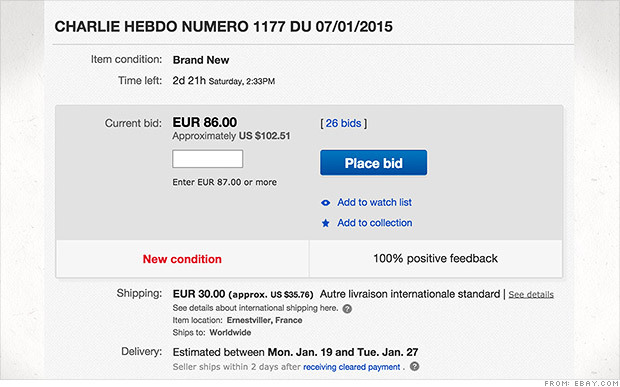Open See details shipping link
Viewport: 620px width, 387px height.
pos(531,294)
